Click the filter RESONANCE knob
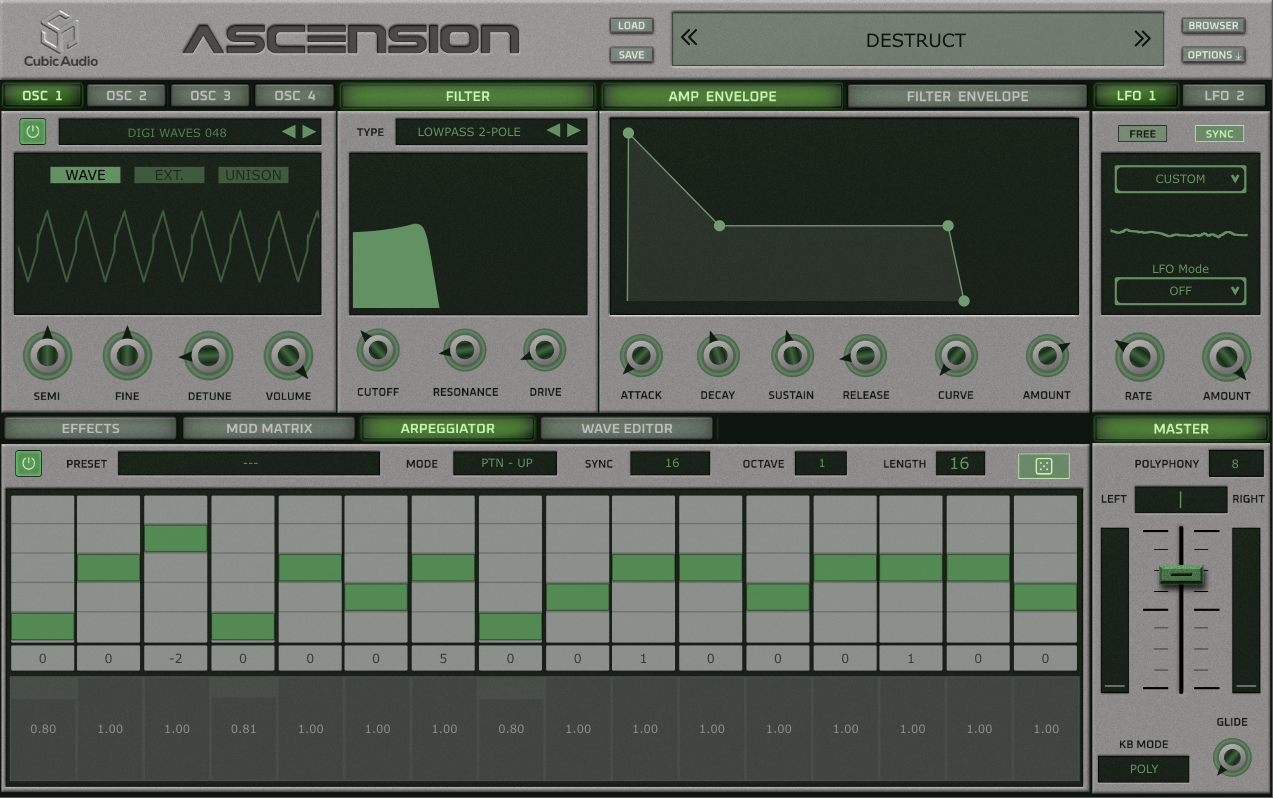1273x798 pixels. click(464, 350)
